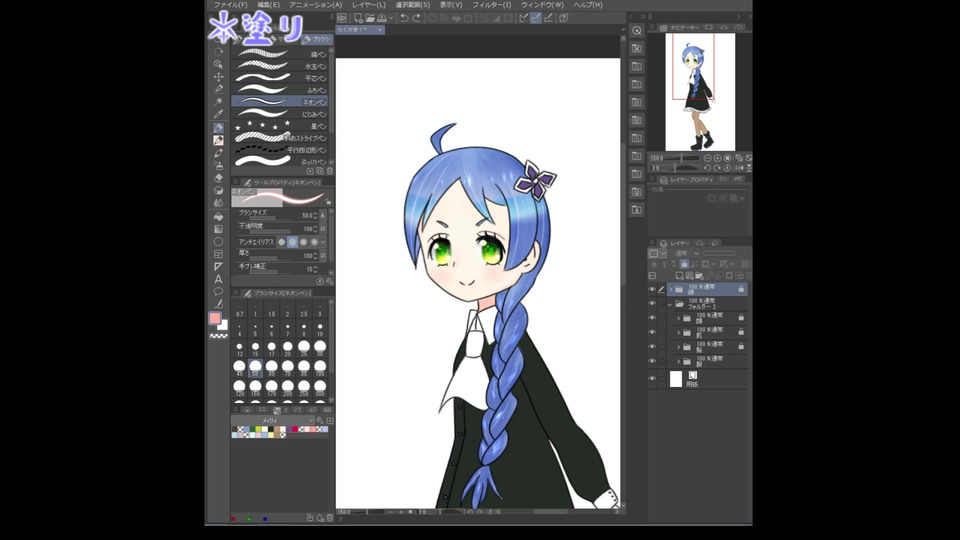Select the Balloon tool
This screenshot has width=960, height=540.
218,291
